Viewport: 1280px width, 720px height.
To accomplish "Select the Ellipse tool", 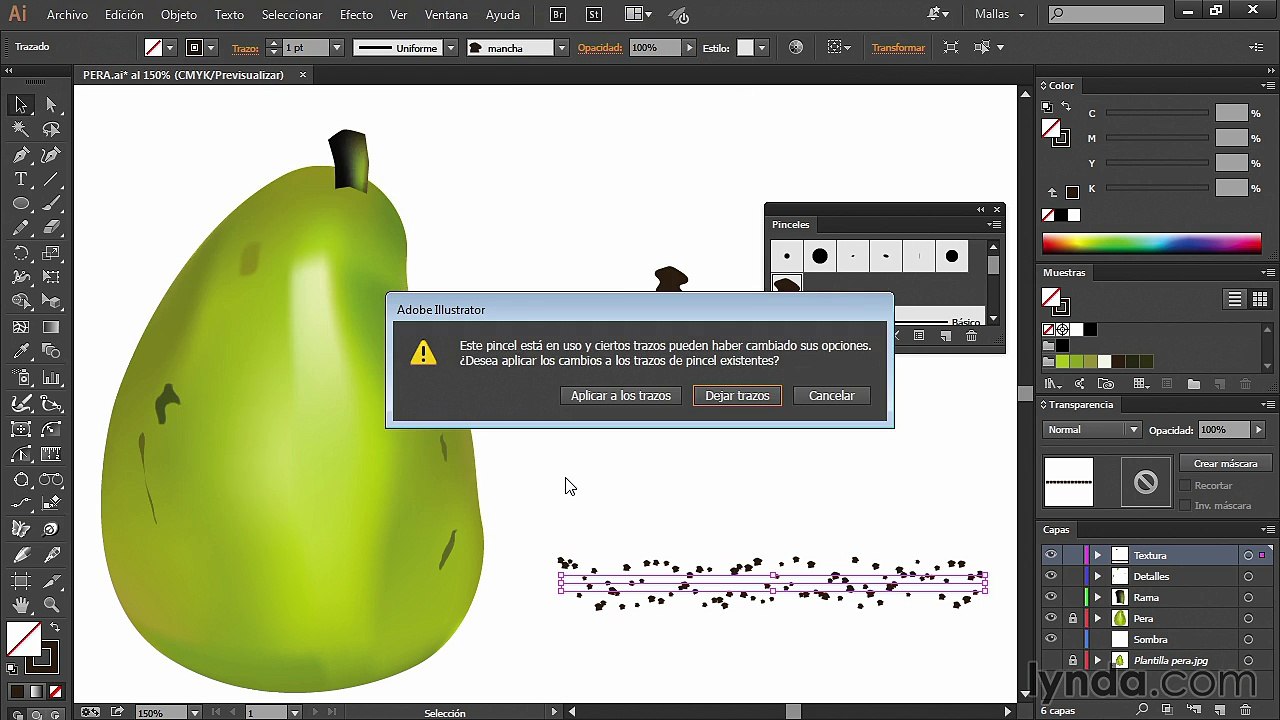I will point(21,203).
